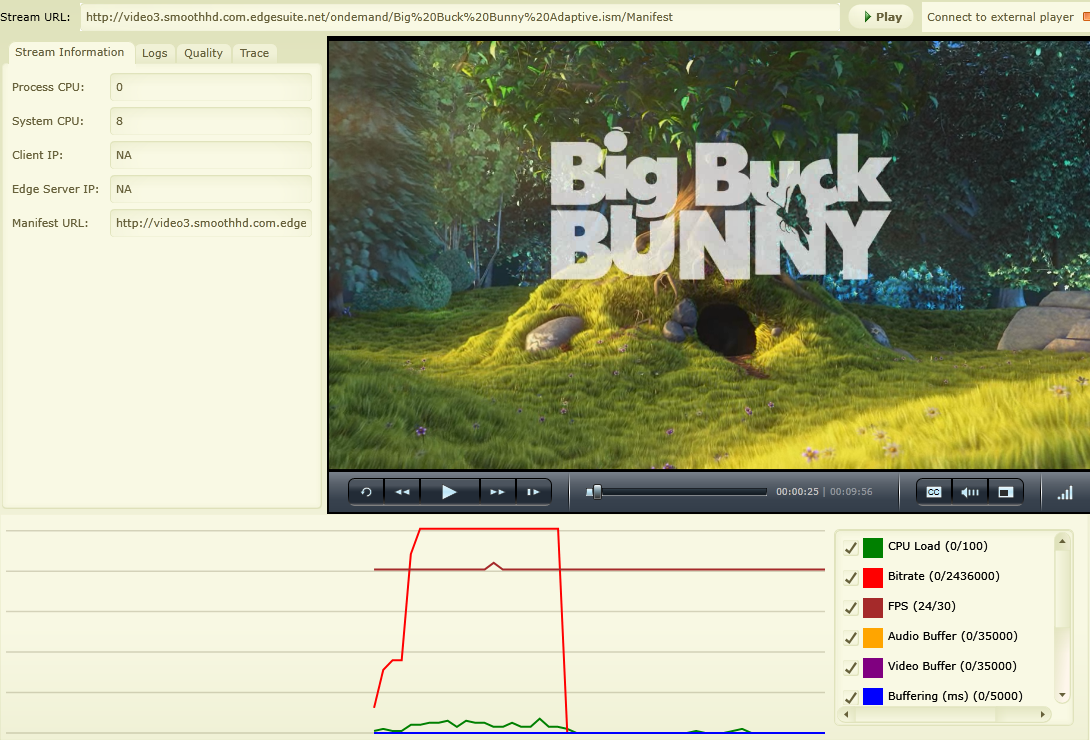This screenshot has height=740, width=1090.
Task: Click legend scroll up arrow
Action: tap(1061, 541)
